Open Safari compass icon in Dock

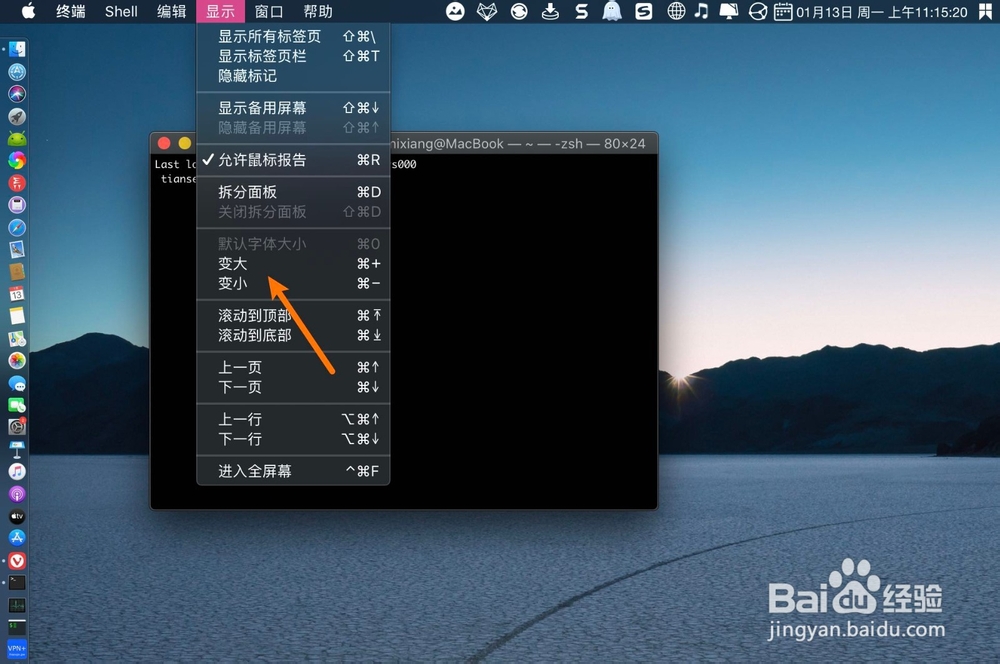click(x=17, y=227)
